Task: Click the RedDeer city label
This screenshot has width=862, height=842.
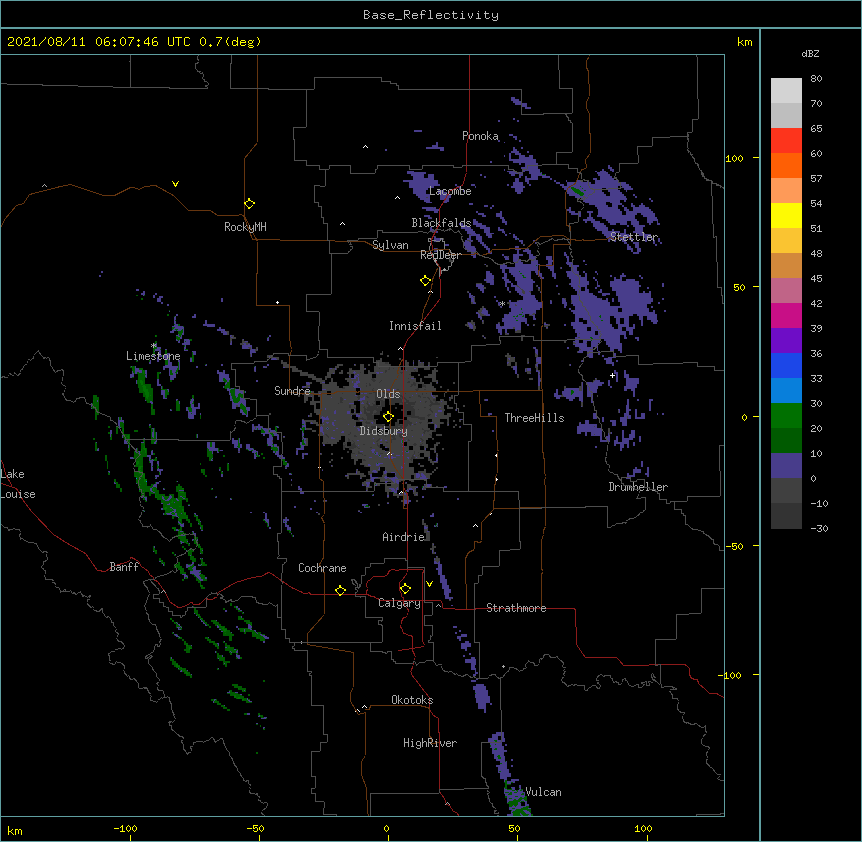Action: (x=440, y=255)
